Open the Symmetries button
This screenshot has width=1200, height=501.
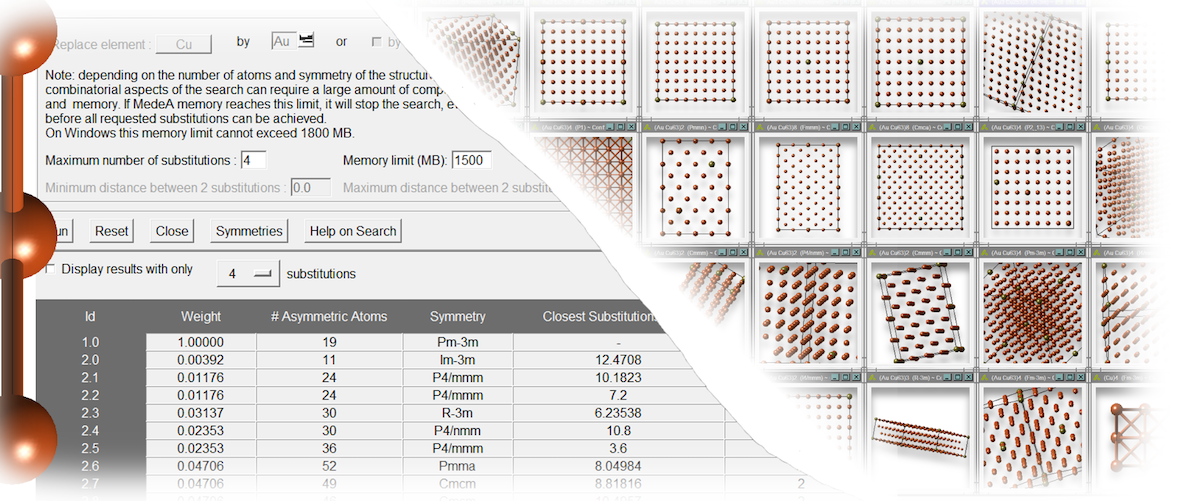coord(249,231)
